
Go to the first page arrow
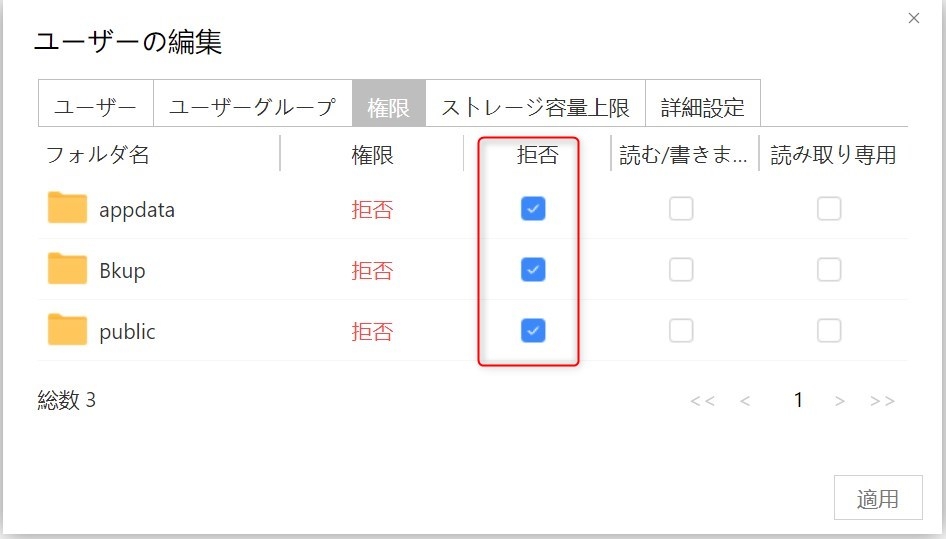tap(702, 401)
